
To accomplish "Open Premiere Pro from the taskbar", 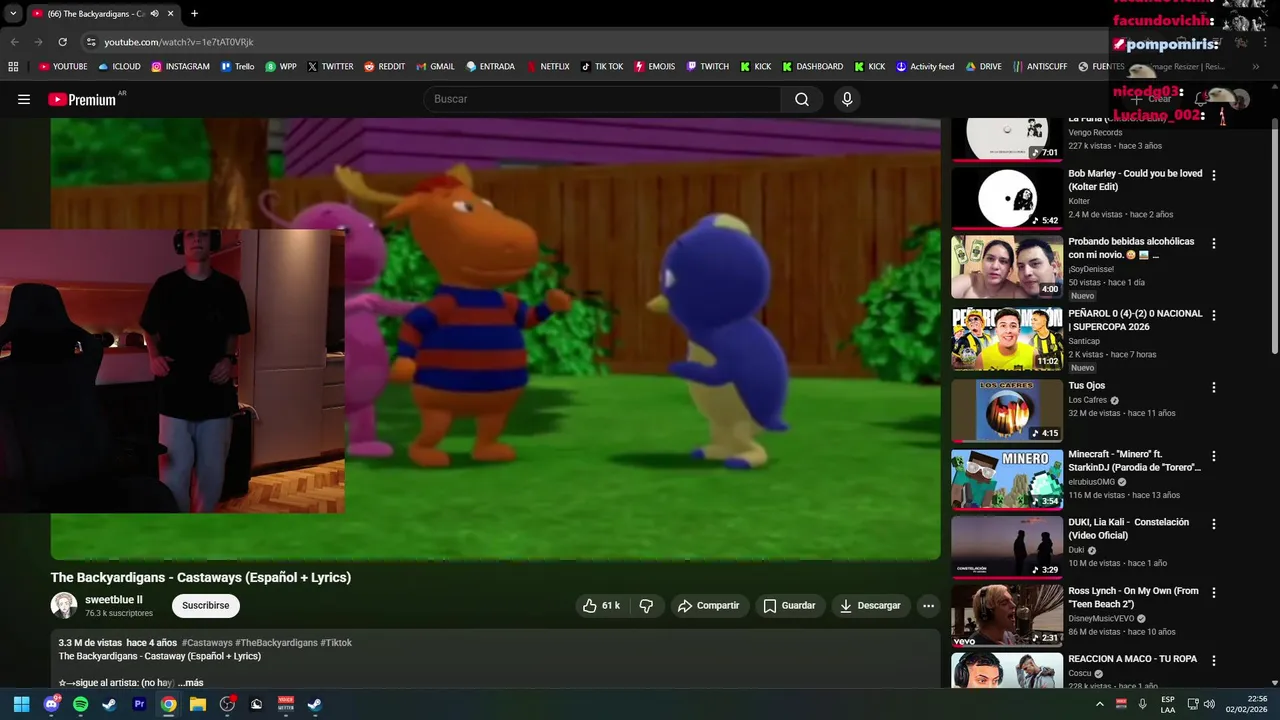I will click(139, 704).
